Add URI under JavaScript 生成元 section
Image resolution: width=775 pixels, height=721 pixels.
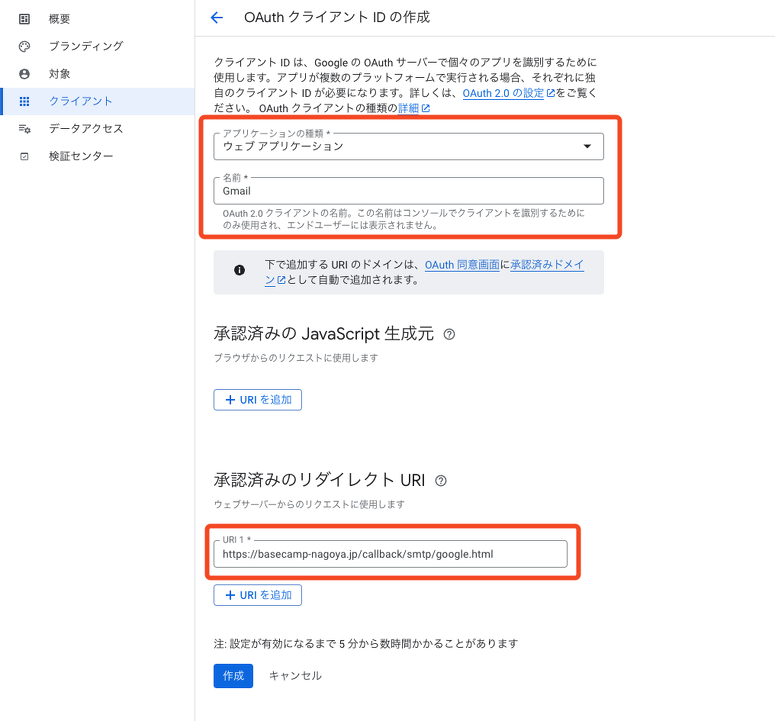pyautogui.click(x=257, y=400)
